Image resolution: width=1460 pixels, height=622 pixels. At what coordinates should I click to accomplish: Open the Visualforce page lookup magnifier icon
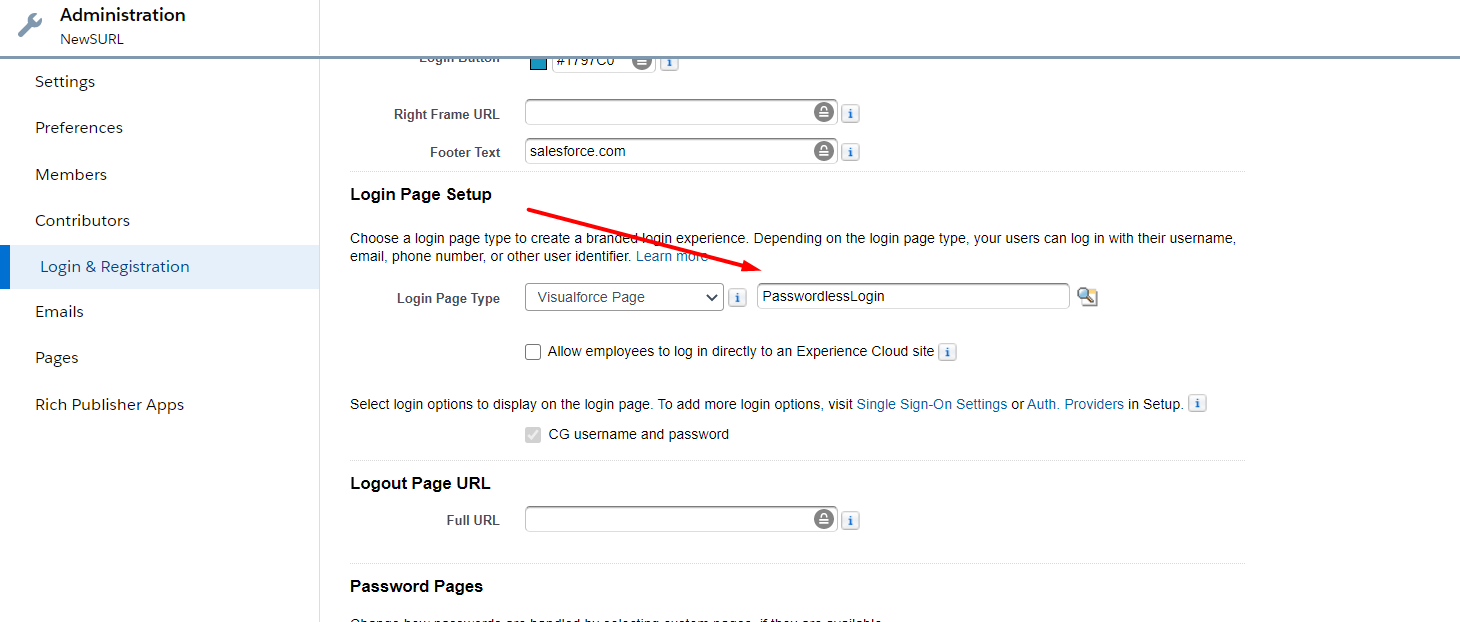tap(1087, 297)
